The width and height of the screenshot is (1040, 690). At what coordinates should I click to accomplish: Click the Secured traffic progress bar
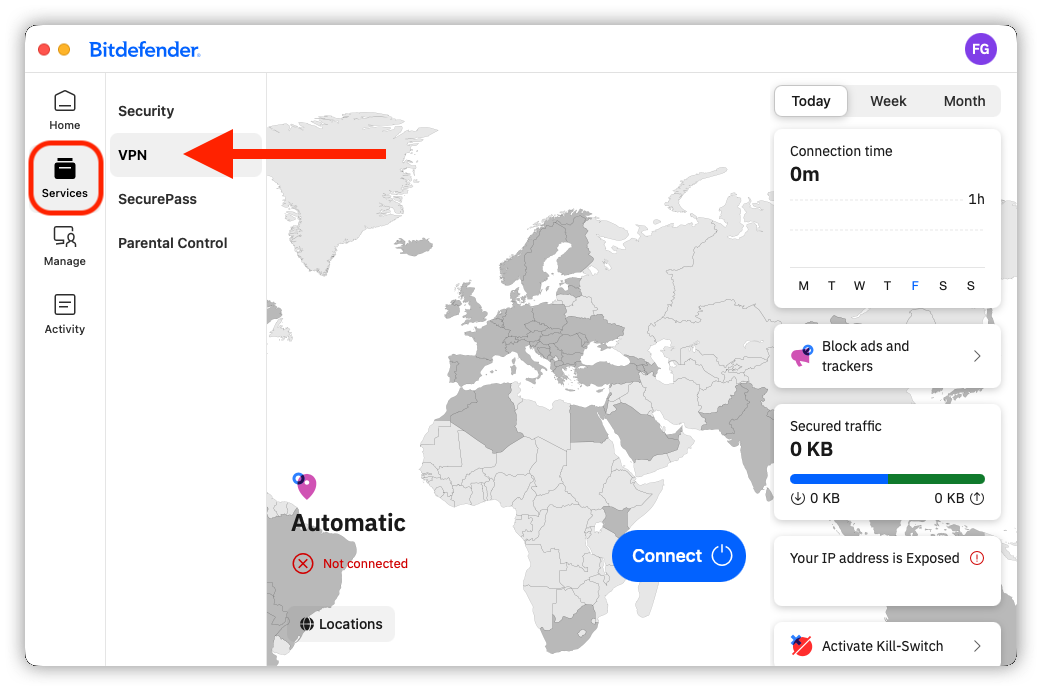pyautogui.click(x=887, y=479)
